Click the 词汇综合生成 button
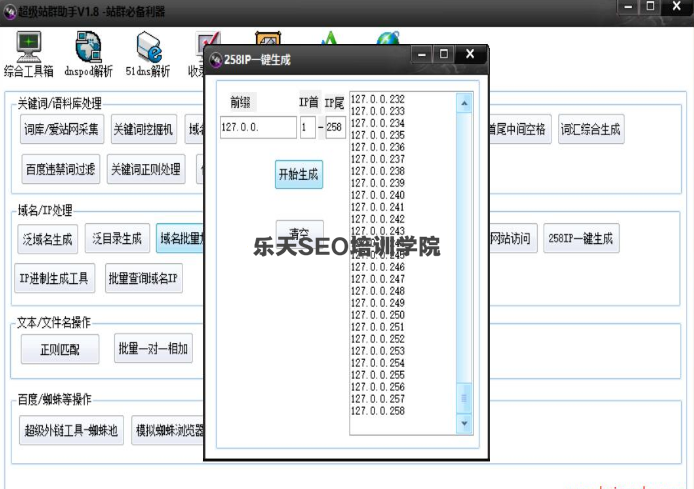 591,129
